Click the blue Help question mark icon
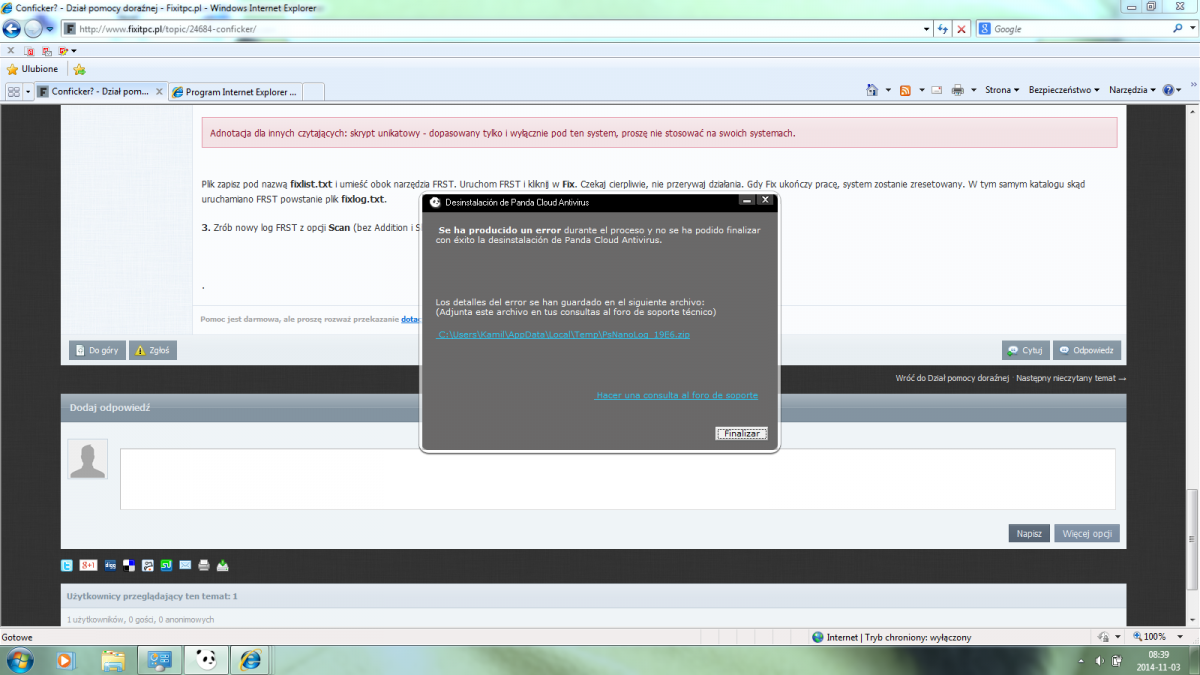Screen dimensions: 1200x675 click(1167, 90)
